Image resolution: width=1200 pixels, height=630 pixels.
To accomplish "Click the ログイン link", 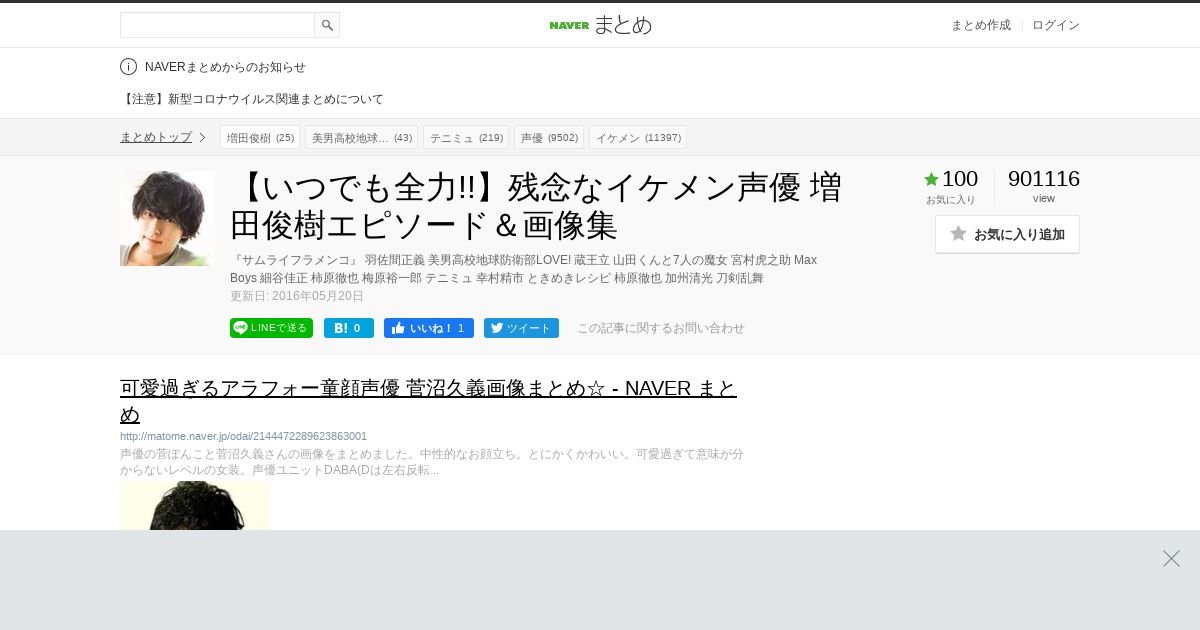I will click(x=1056, y=25).
